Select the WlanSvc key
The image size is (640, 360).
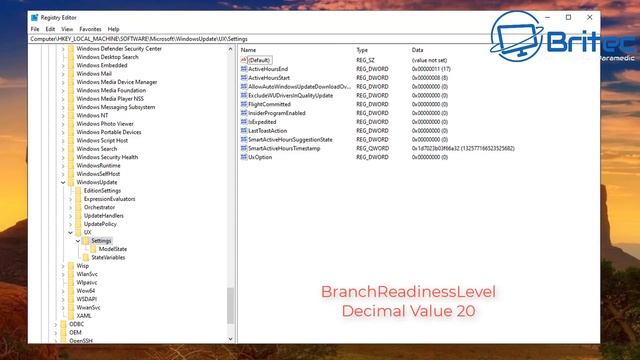tap(87, 274)
